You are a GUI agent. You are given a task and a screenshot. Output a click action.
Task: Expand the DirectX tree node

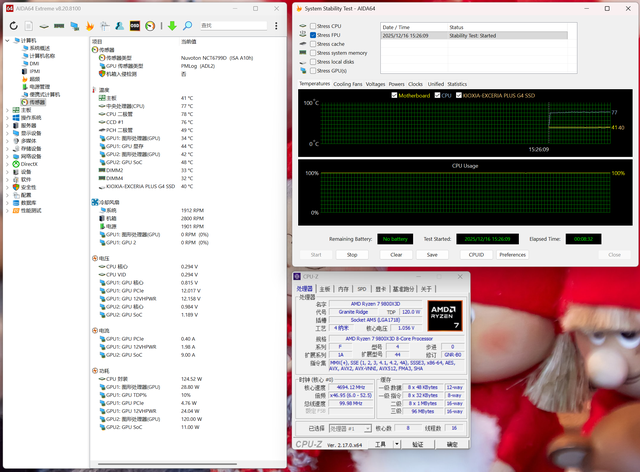coord(8,163)
